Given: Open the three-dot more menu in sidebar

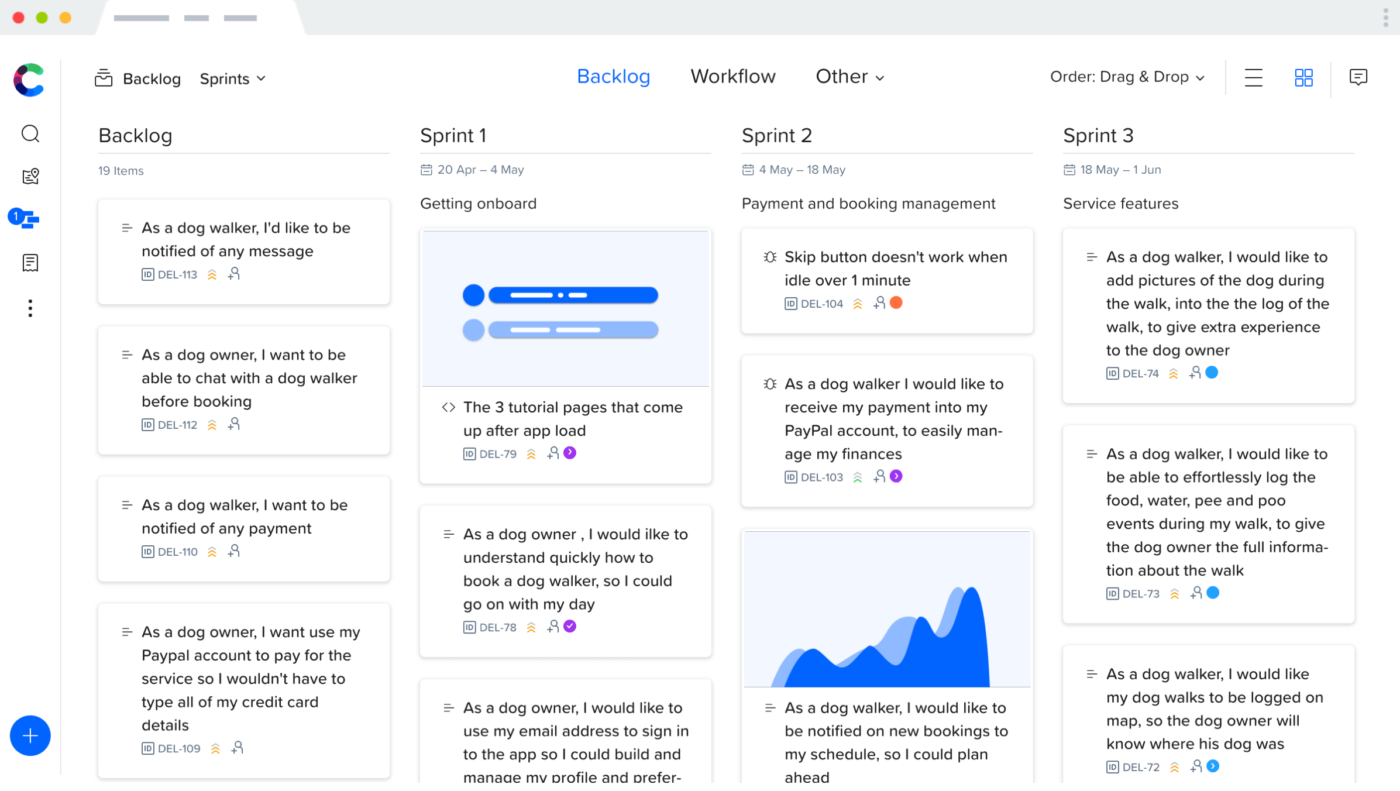Looking at the screenshot, I should point(30,308).
